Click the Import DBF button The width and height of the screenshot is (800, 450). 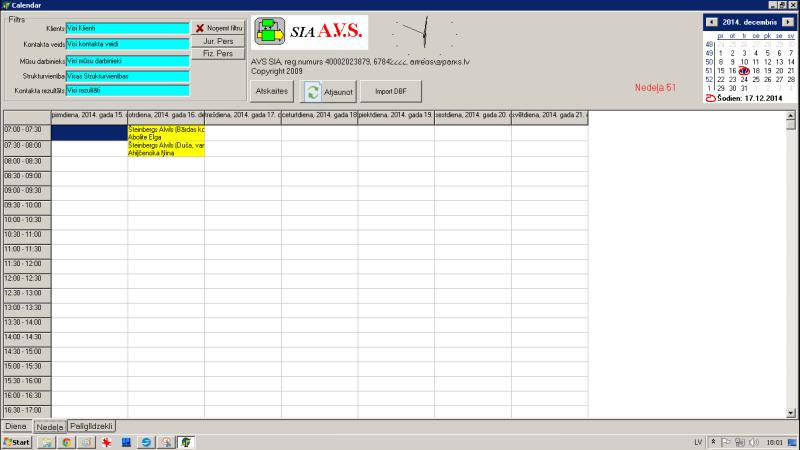tap(391, 91)
